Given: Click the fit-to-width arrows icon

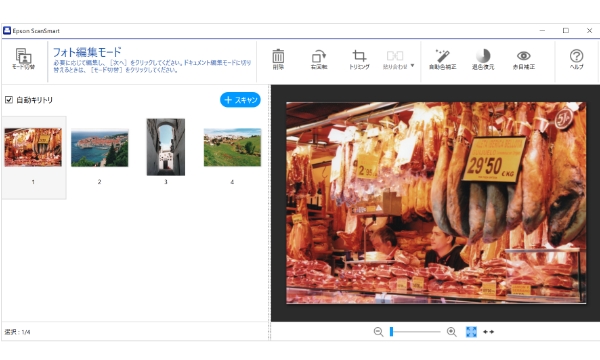Looking at the screenshot, I should (489, 332).
